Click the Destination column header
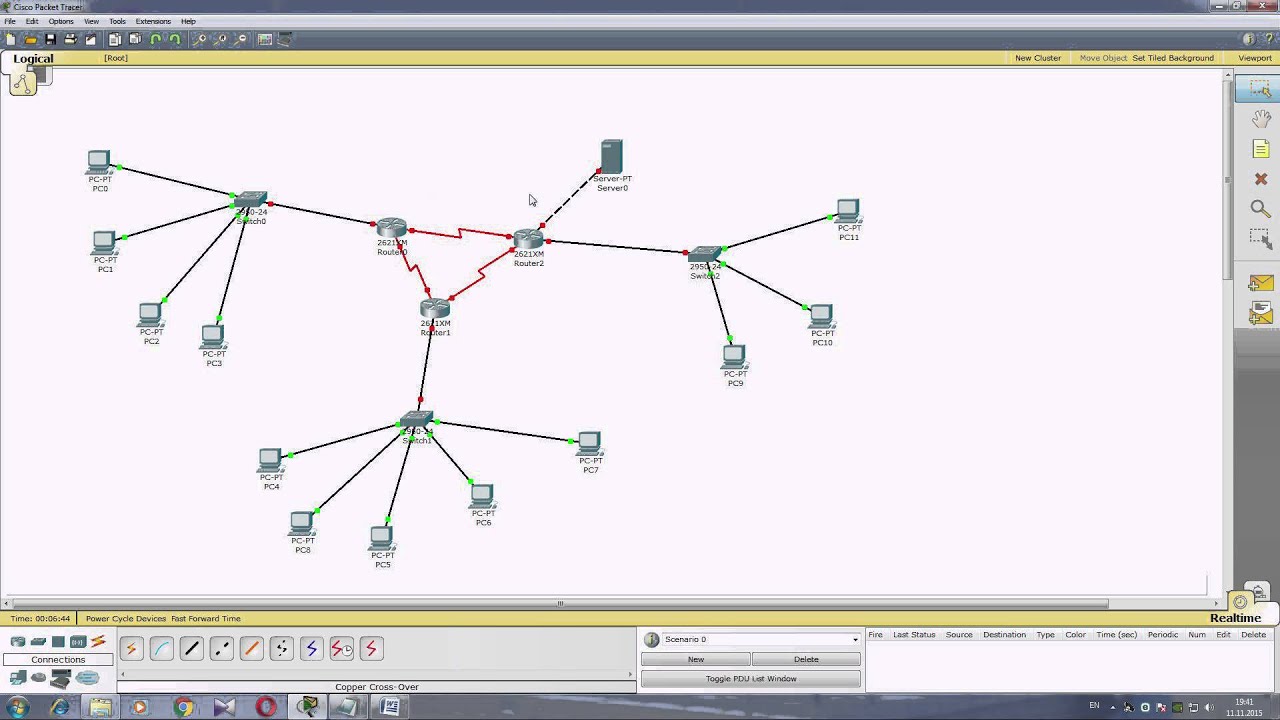The height and width of the screenshot is (720, 1280). (x=1004, y=635)
